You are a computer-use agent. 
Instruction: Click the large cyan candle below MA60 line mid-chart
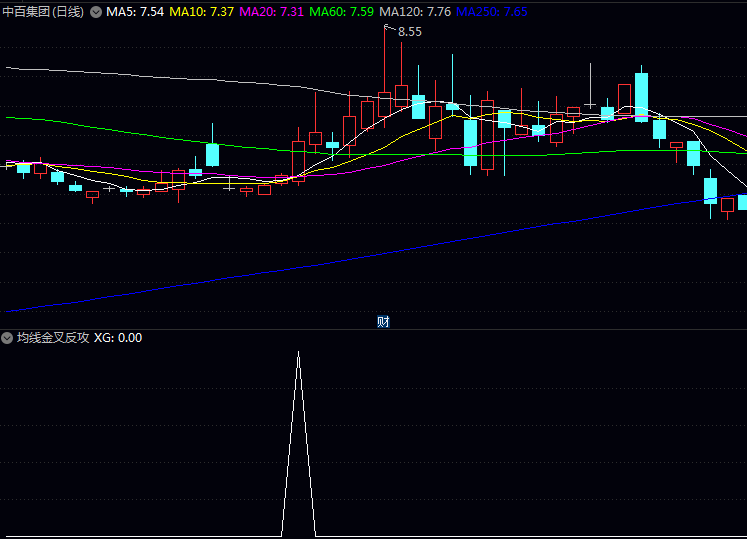coord(470,143)
